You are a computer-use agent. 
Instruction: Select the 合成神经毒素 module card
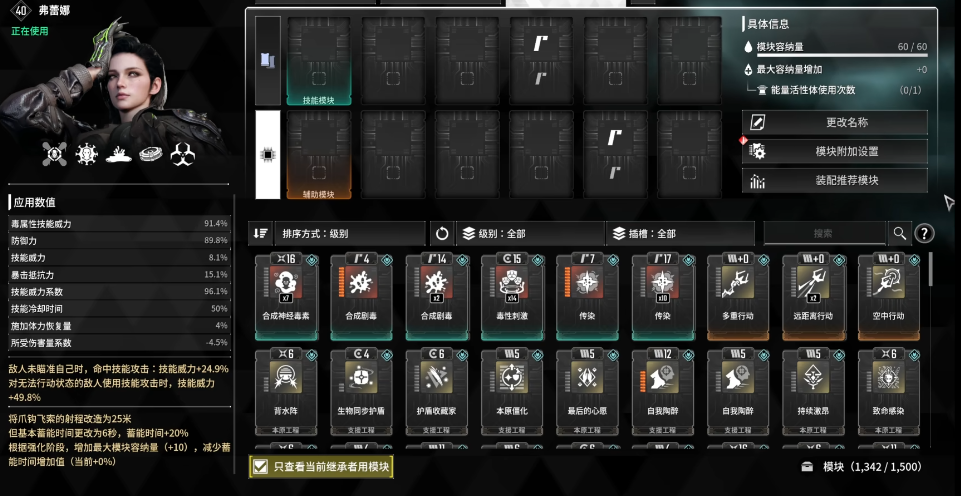(287, 297)
